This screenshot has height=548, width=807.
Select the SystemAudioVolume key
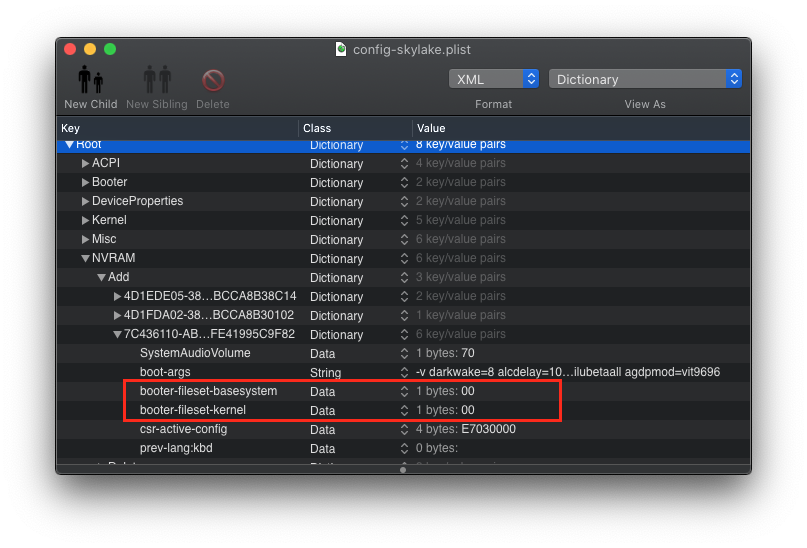(x=195, y=353)
